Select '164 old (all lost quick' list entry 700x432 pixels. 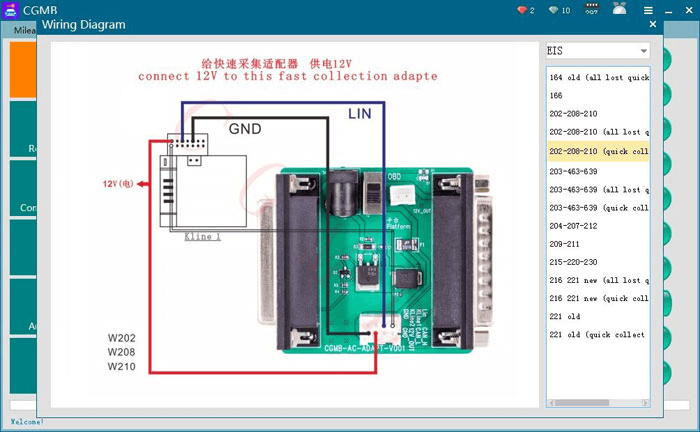pos(598,77)
